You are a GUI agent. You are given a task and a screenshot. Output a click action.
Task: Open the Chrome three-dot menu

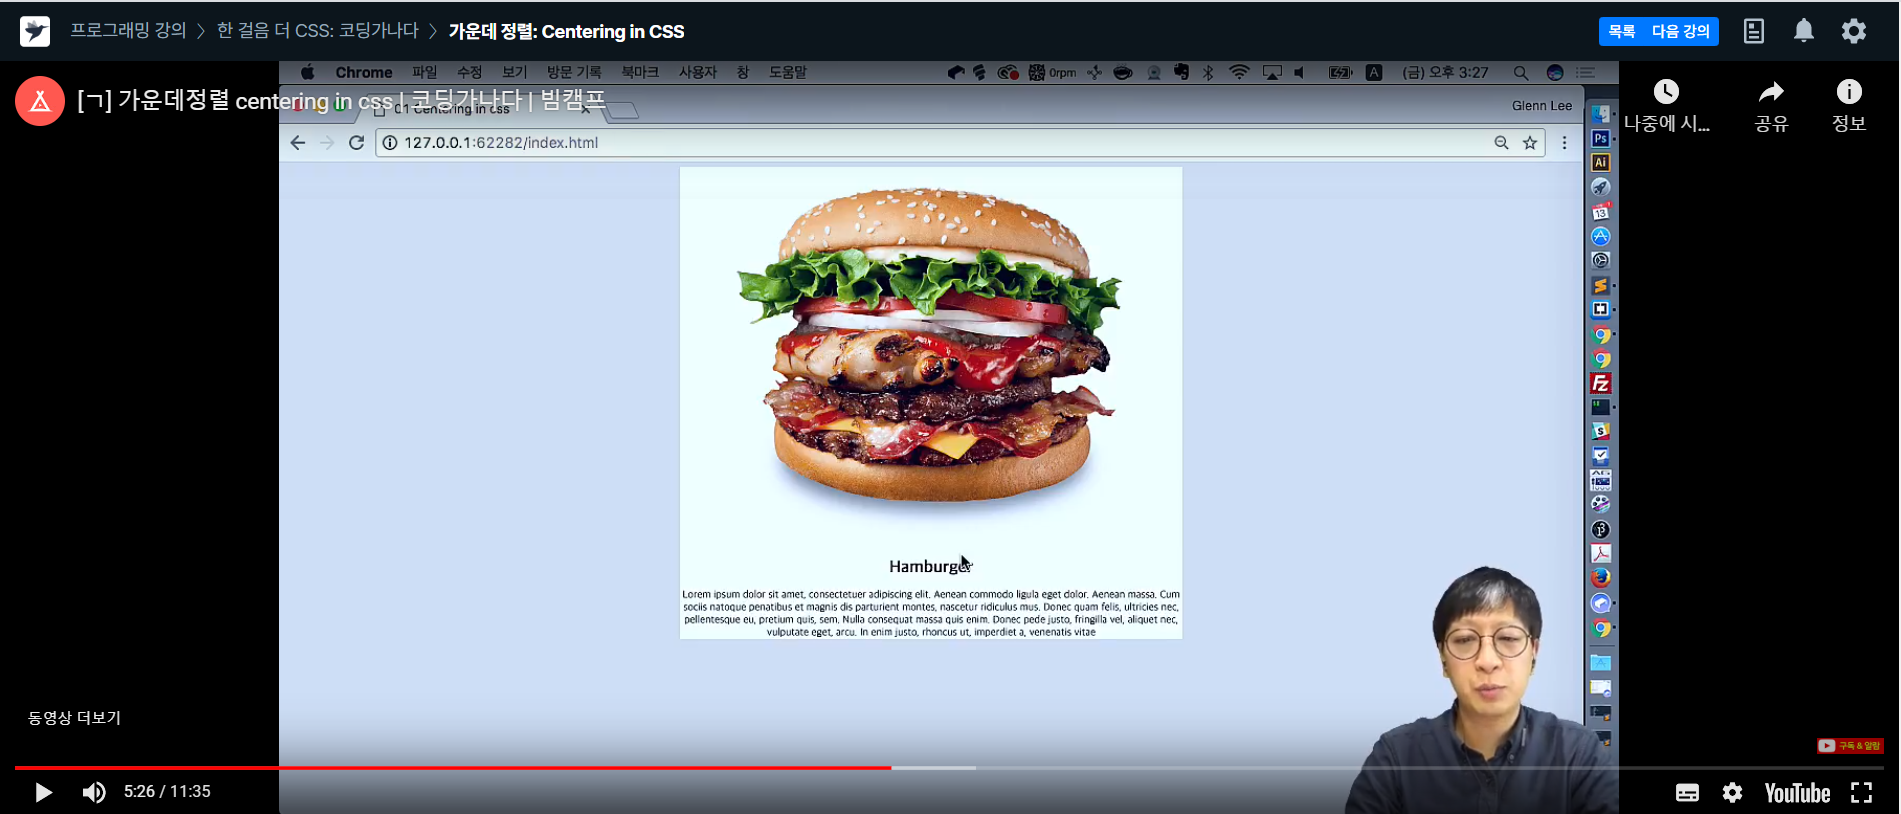[x=1564, y=143]
